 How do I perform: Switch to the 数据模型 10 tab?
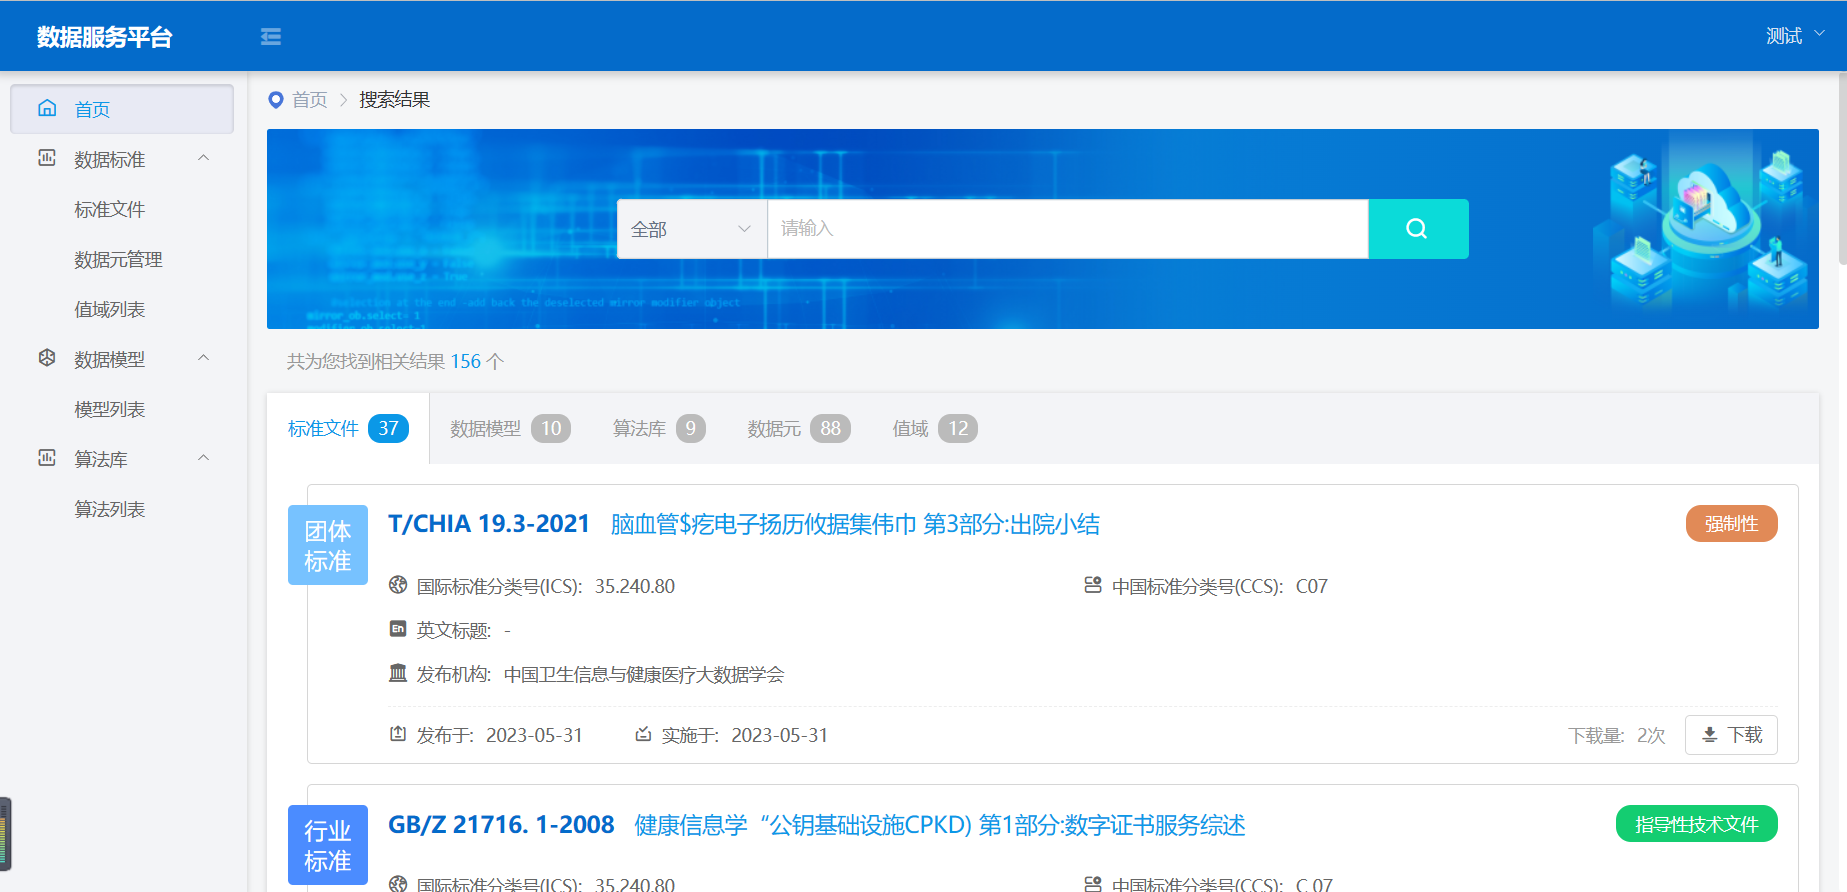click(x=510, y=428)
